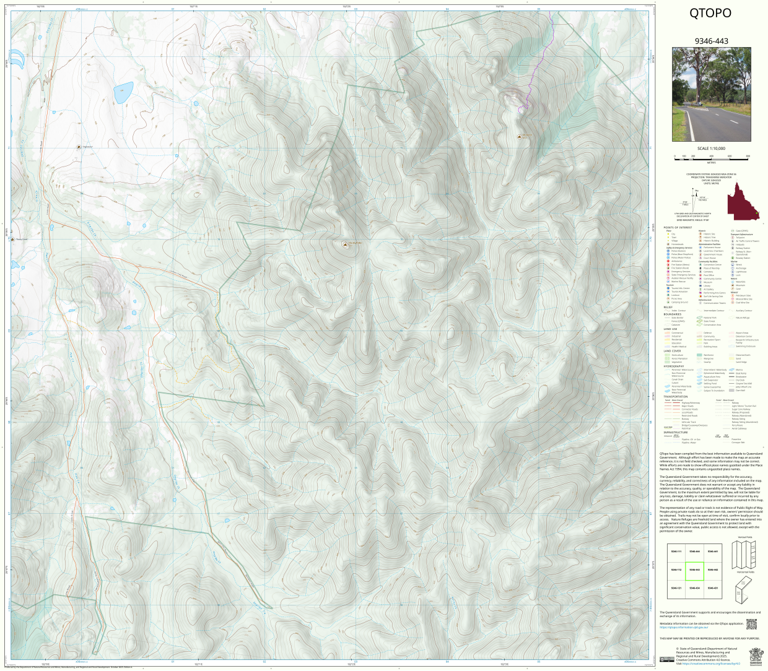Open the roadside tree photo thumbnail
768x671 pixels.
pos(711,95)
